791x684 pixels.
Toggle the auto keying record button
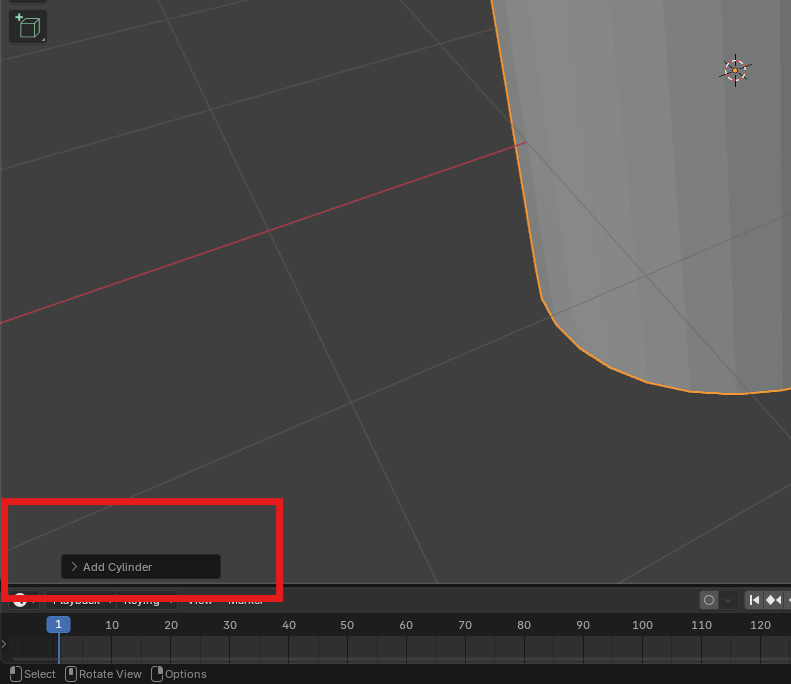(709, 600)
